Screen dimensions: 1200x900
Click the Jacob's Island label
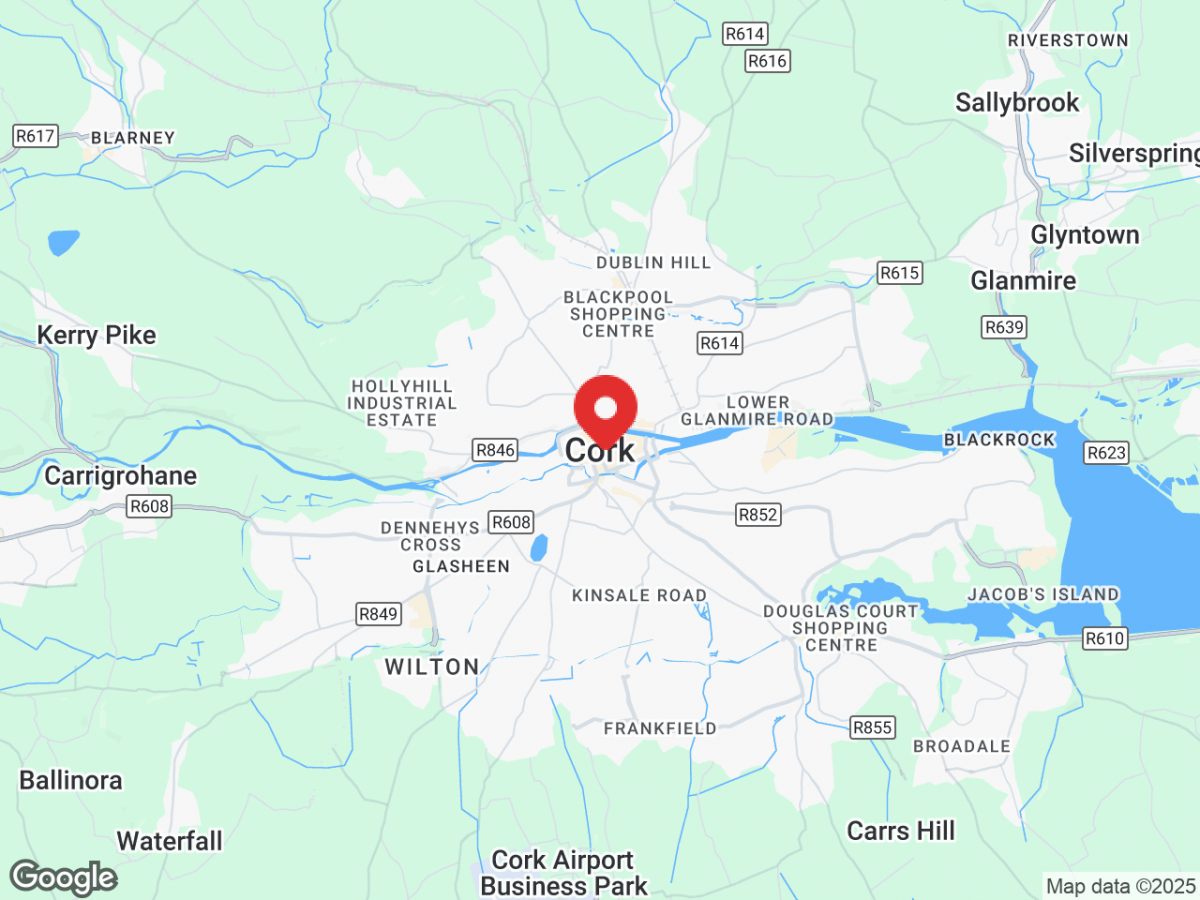pos(1043,595)
